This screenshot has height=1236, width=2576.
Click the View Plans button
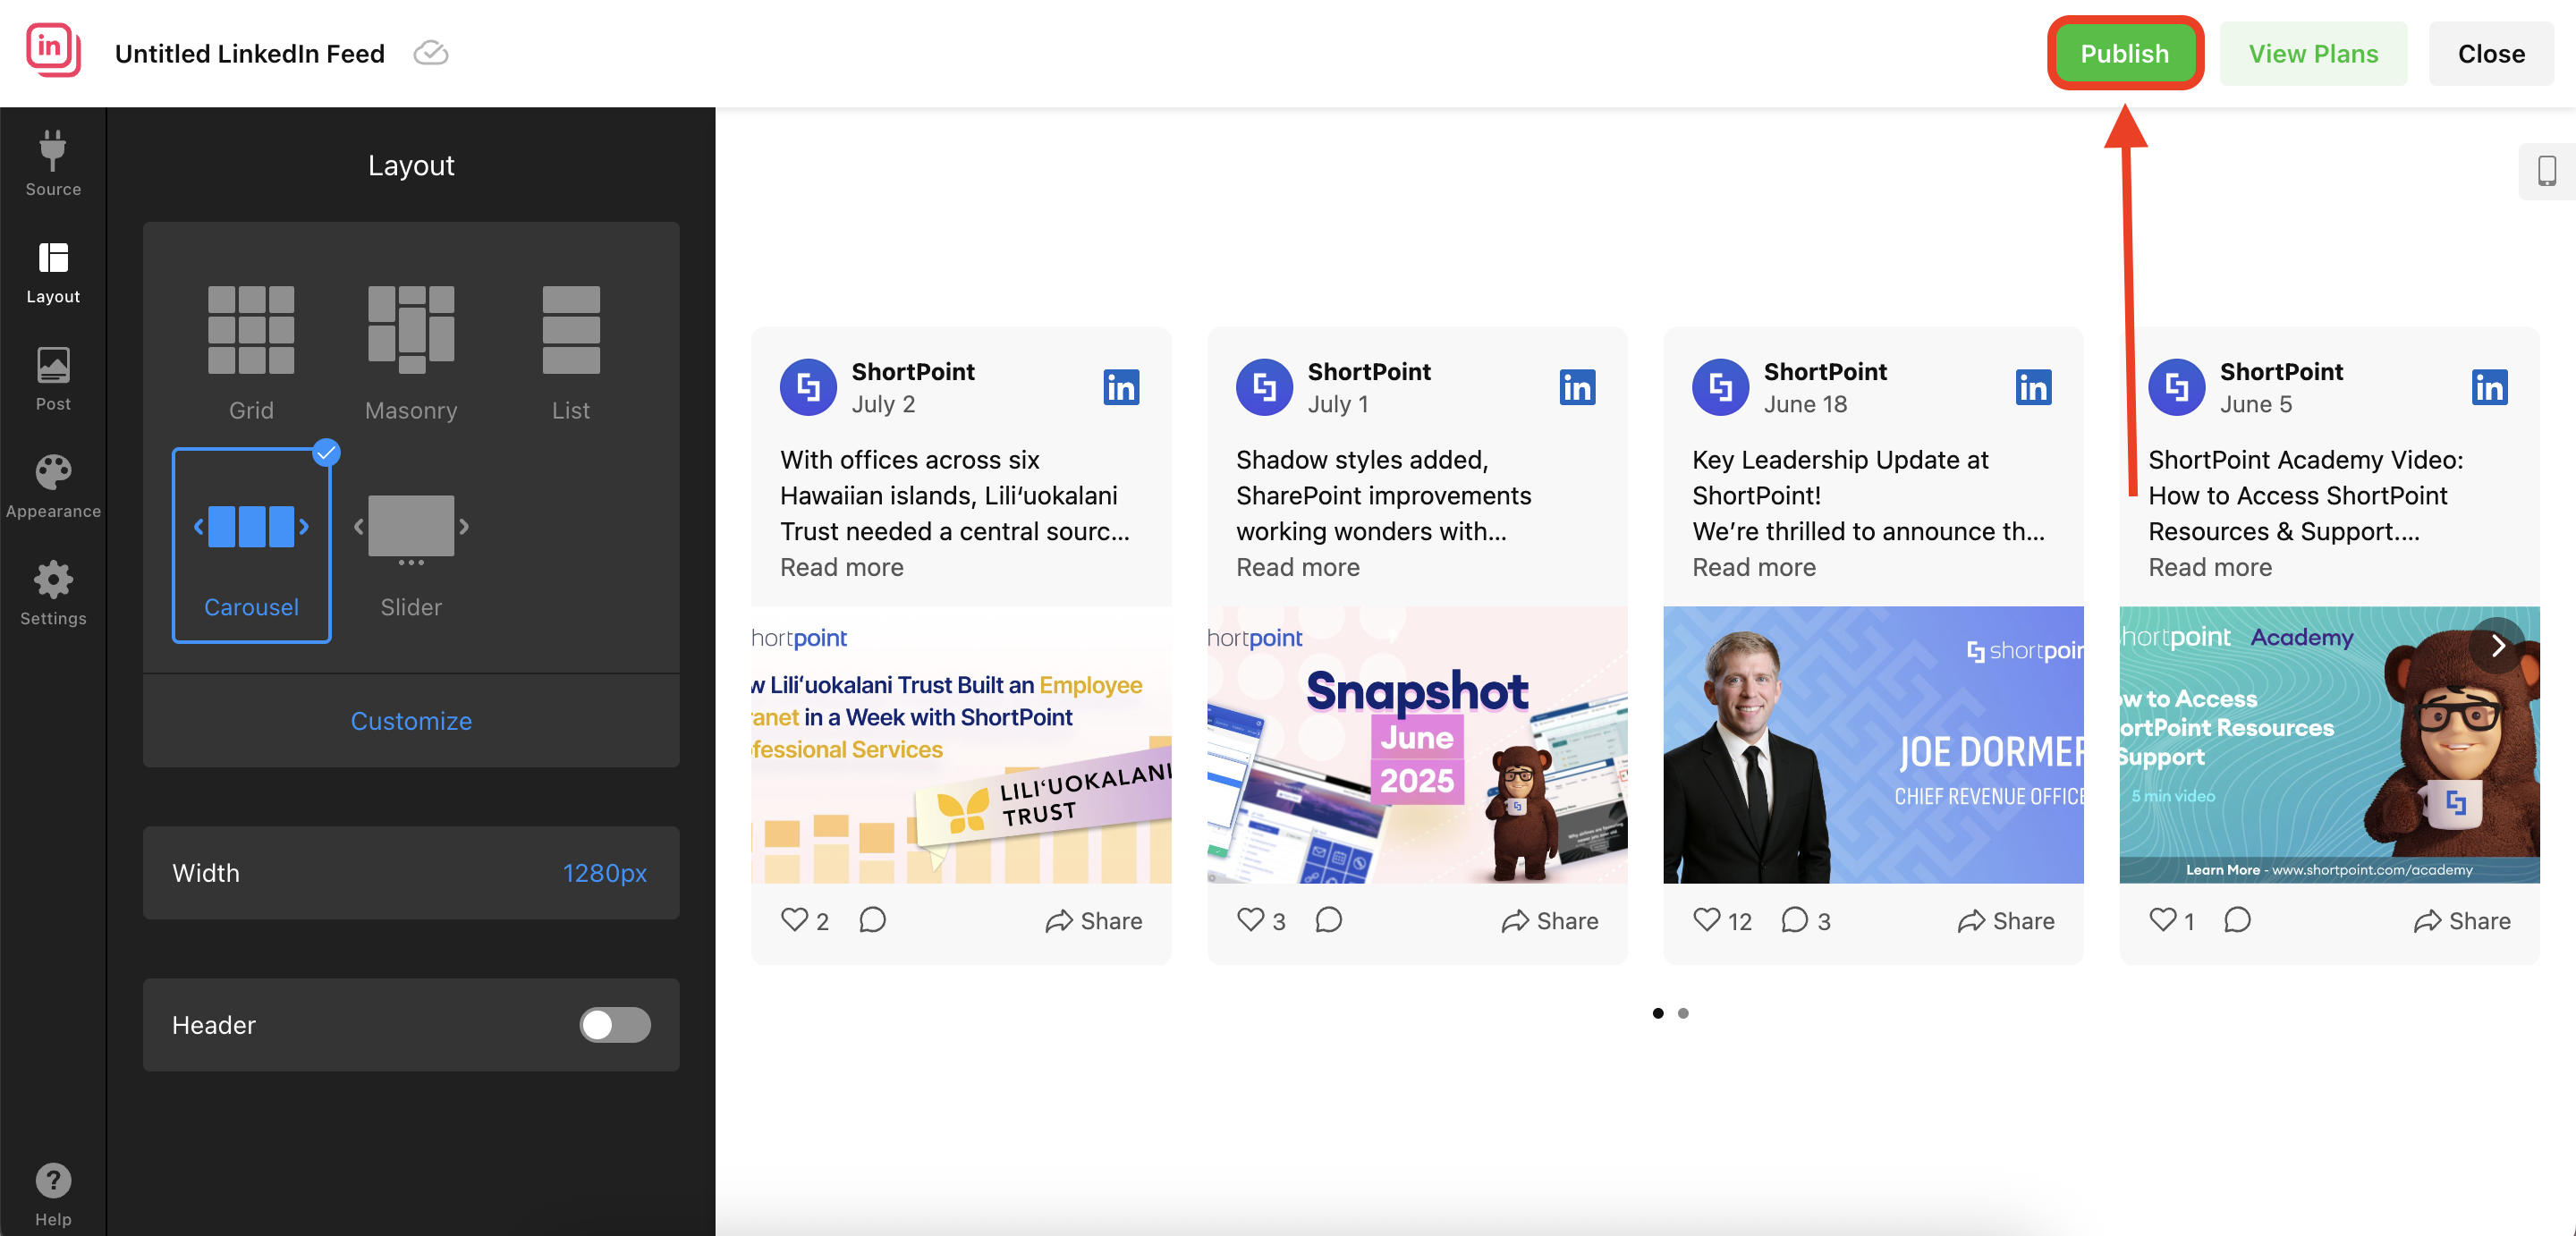[2312, 54]
